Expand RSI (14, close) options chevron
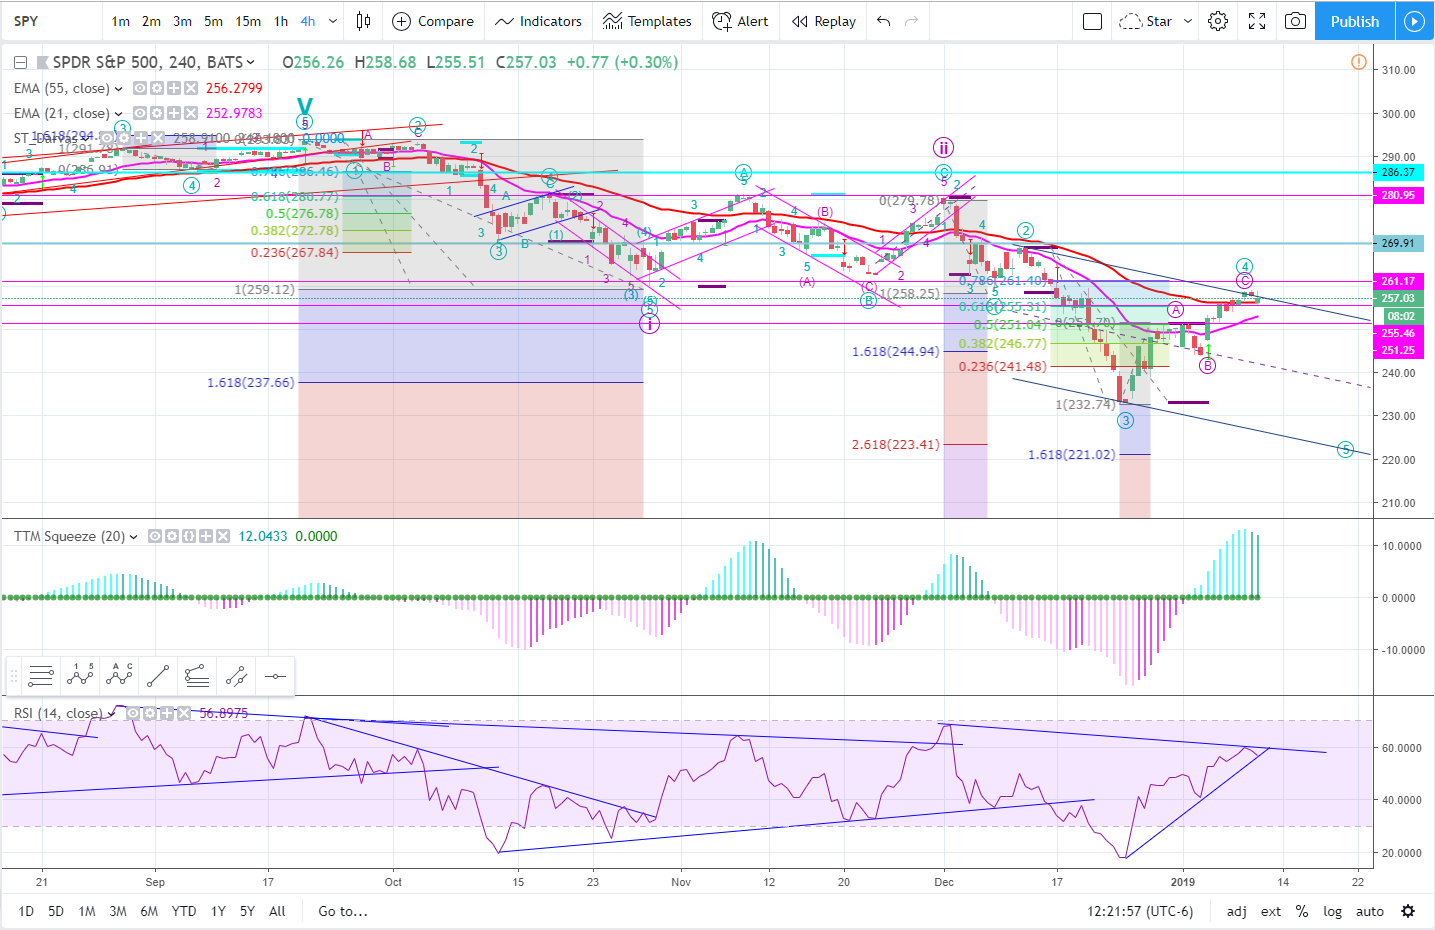This screenshot has height=930, width=1435. 111,713
